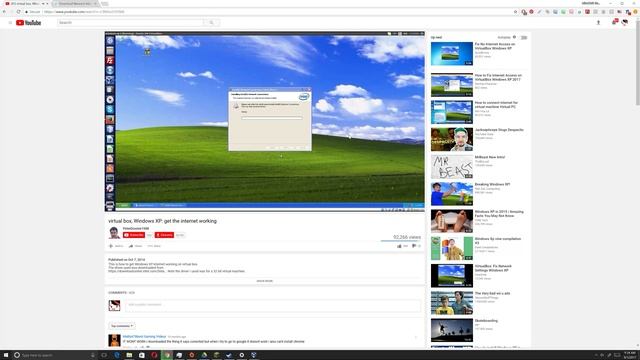Share the video
Image resolution: width=640 pixels, height=360 pixels.
[136, 246]
